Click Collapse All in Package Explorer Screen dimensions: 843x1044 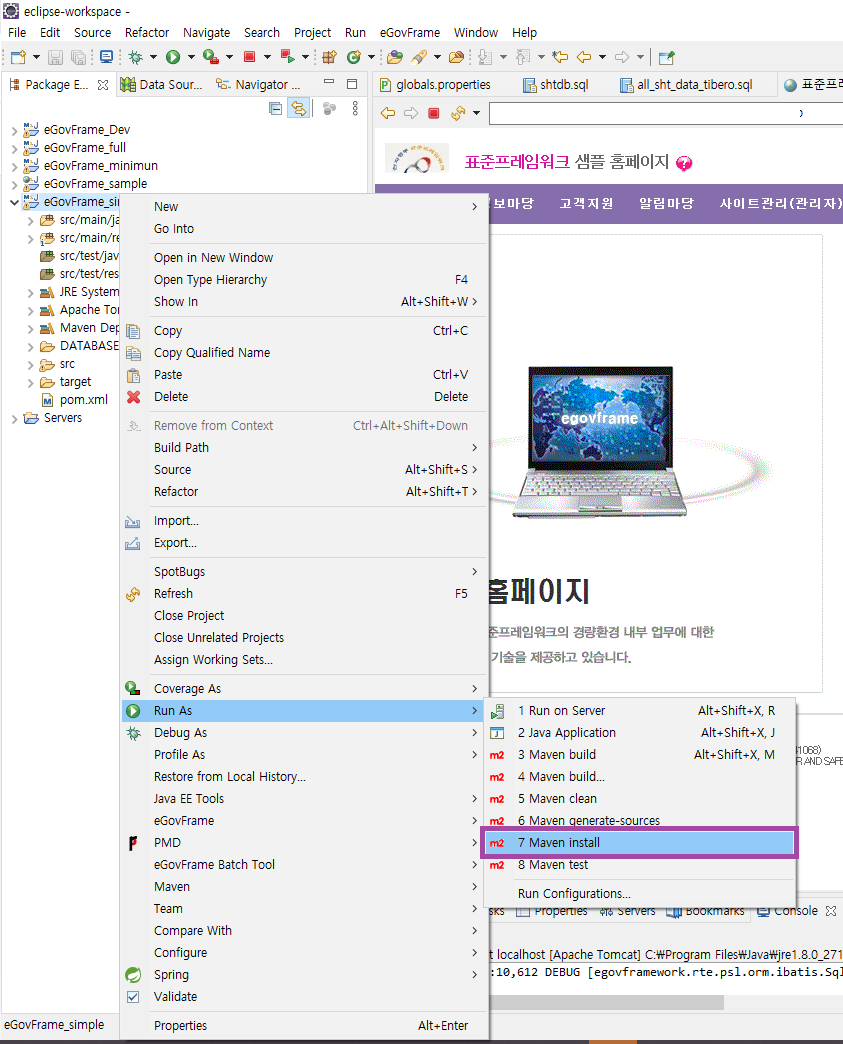[x=275, y=109]
